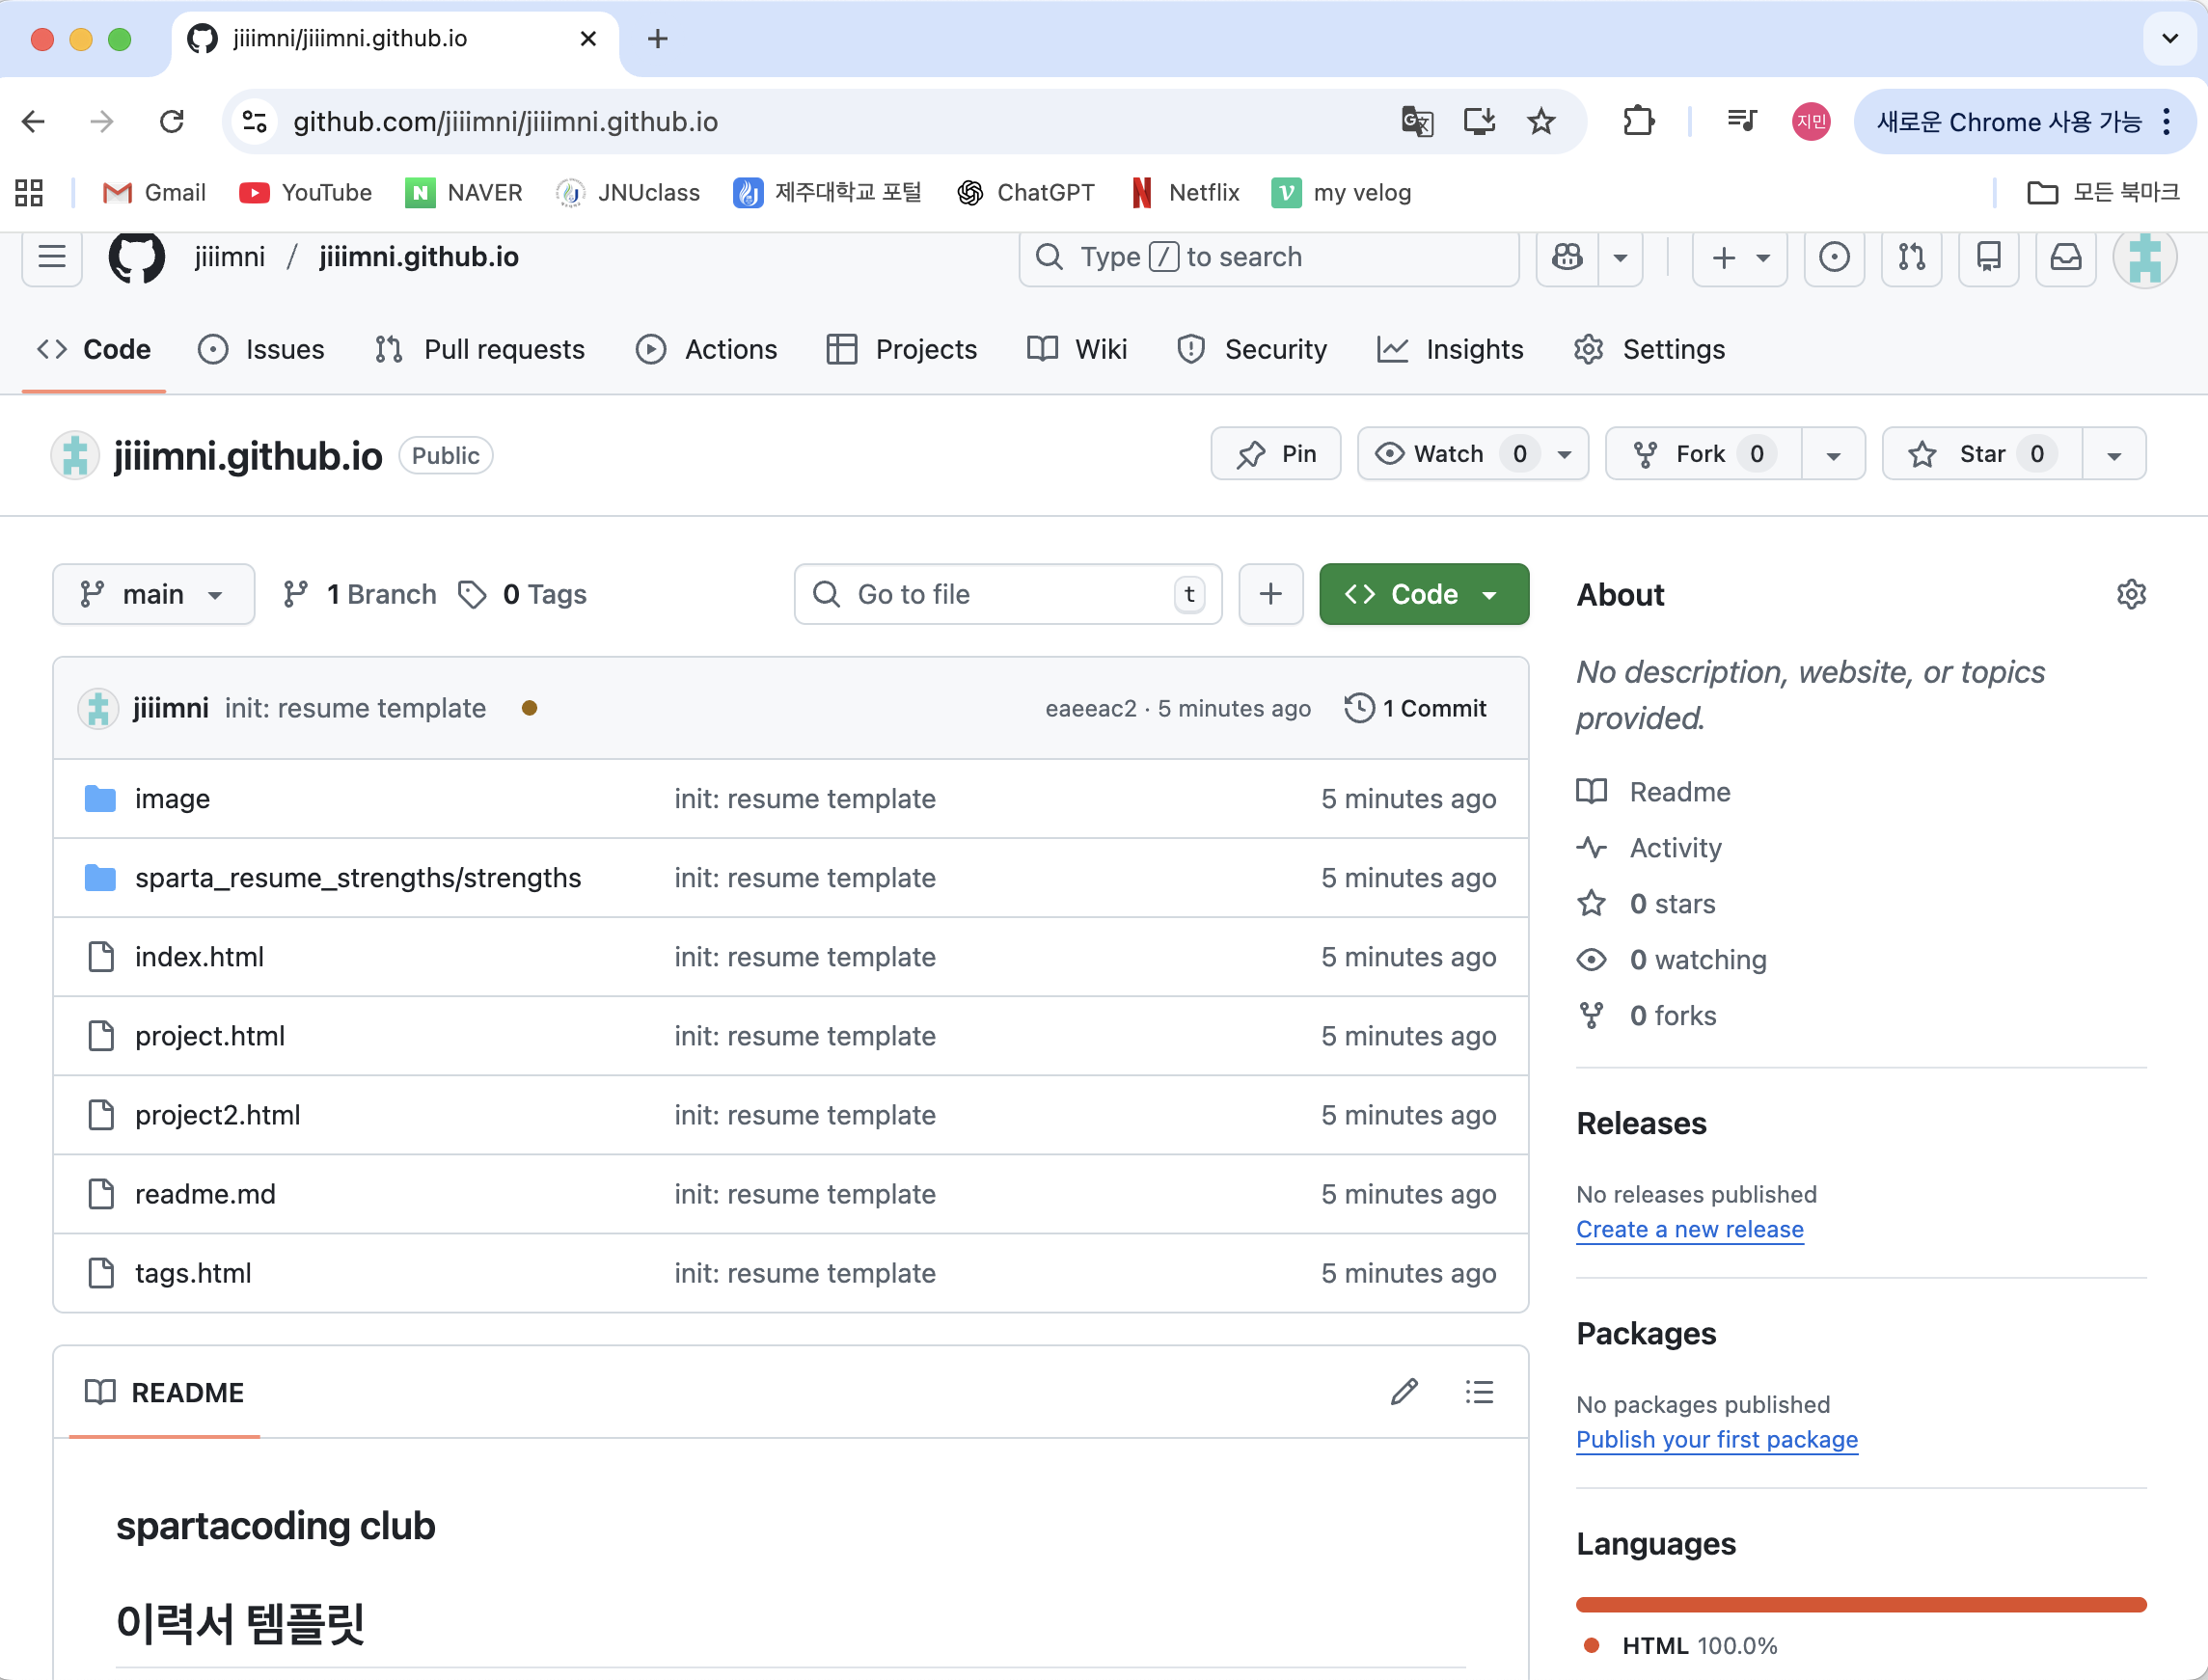The width and height of the screenshot is (2208, 1680).
Task: Click the Create a new release link
Action: pyautogui.click(x=1689, y=1229)
